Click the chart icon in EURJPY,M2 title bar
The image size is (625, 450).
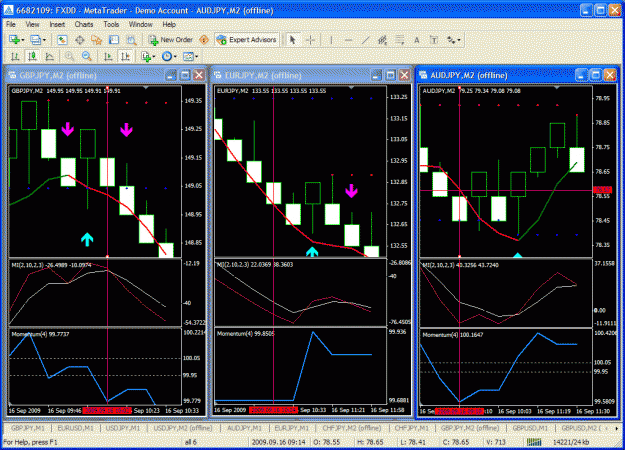[218, 75]
